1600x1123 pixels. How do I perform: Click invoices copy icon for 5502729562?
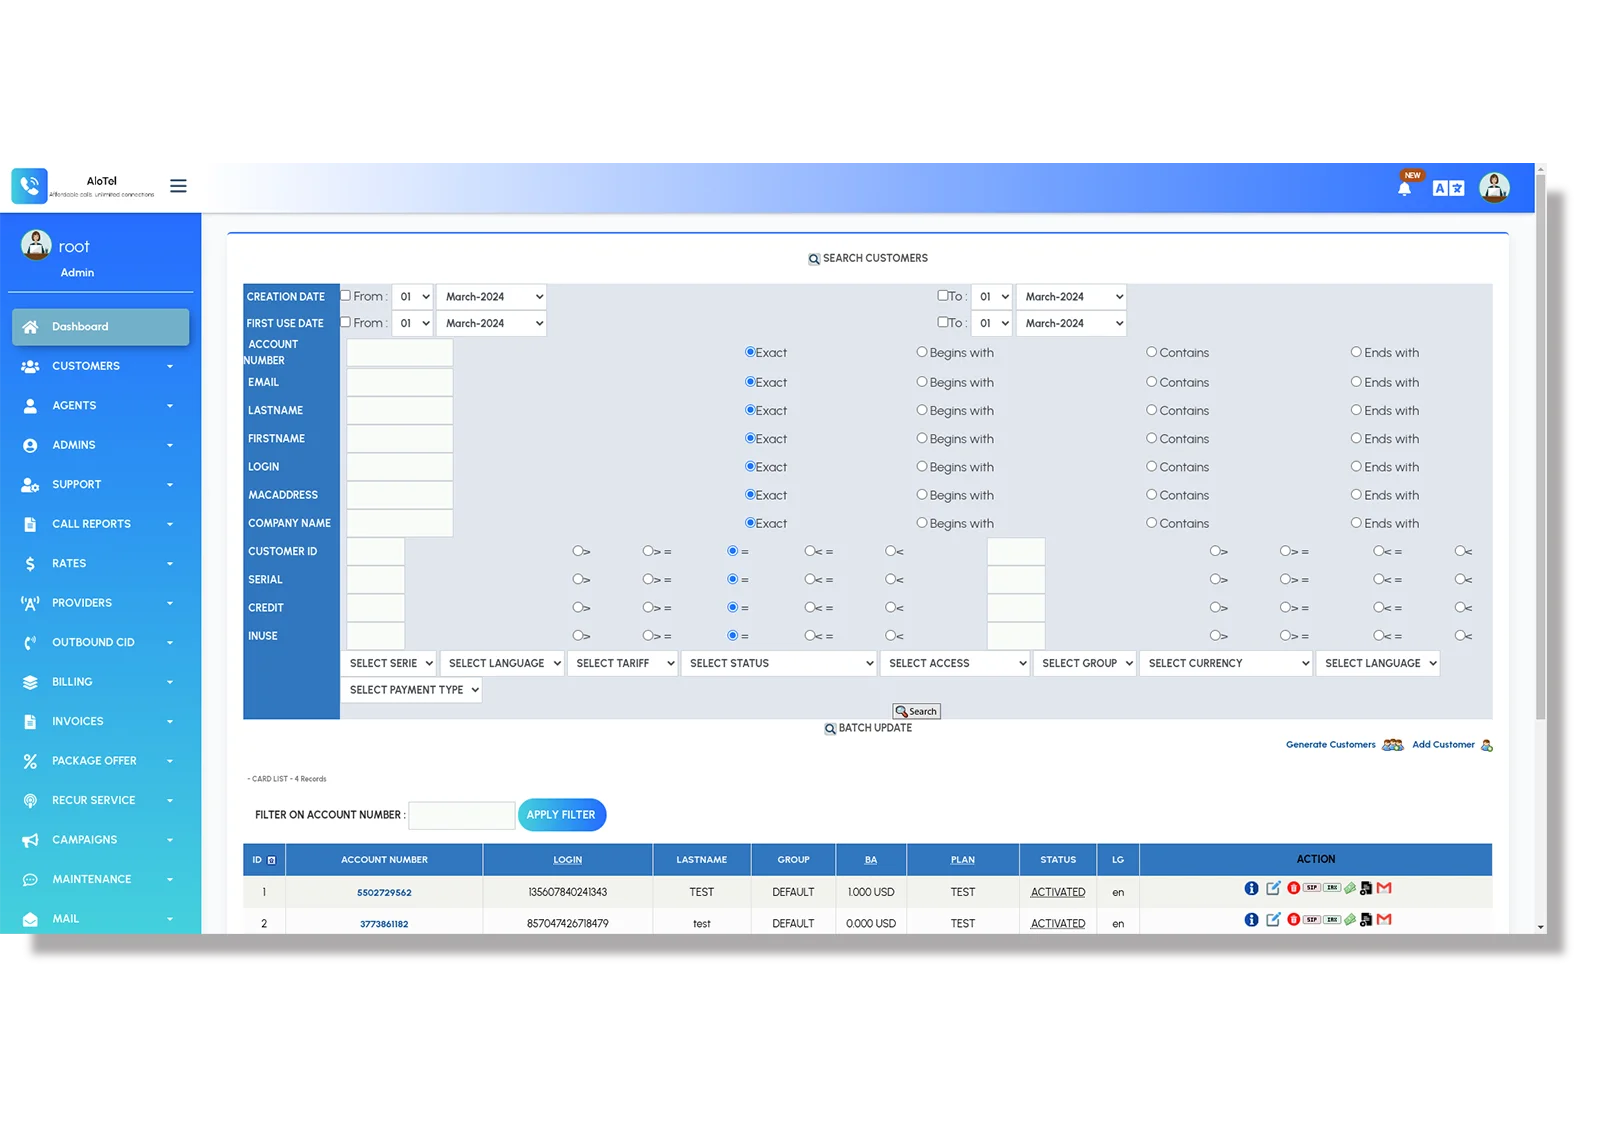tap(1366, 888)
